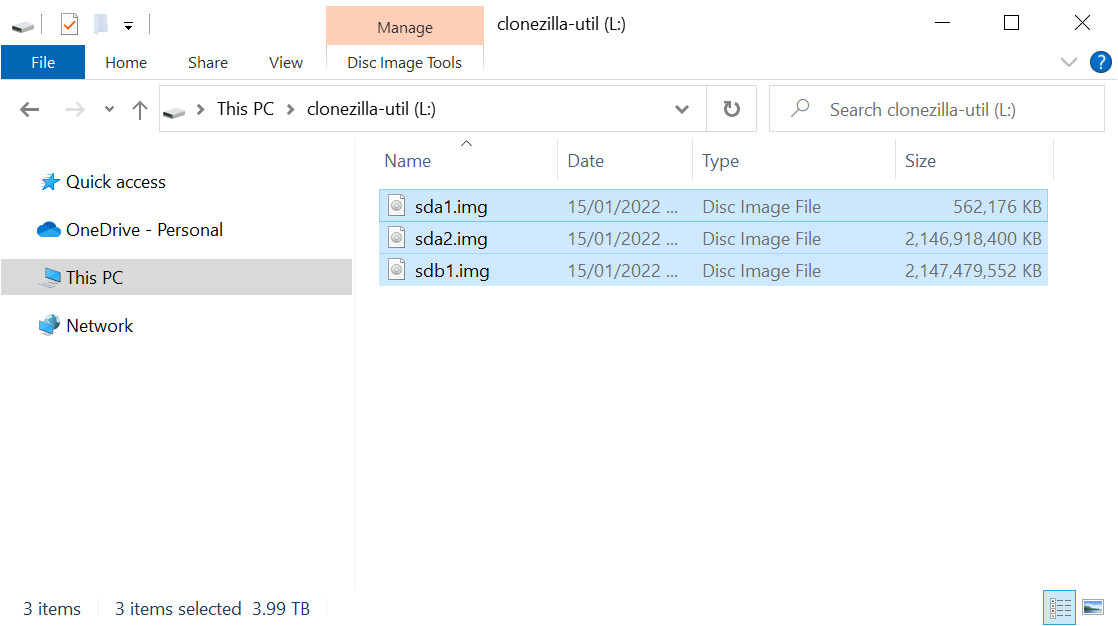The width and height of the screenshot is (1118, 626).
Task: Open the View ribbon tab
Action: [x=286, y=62]
